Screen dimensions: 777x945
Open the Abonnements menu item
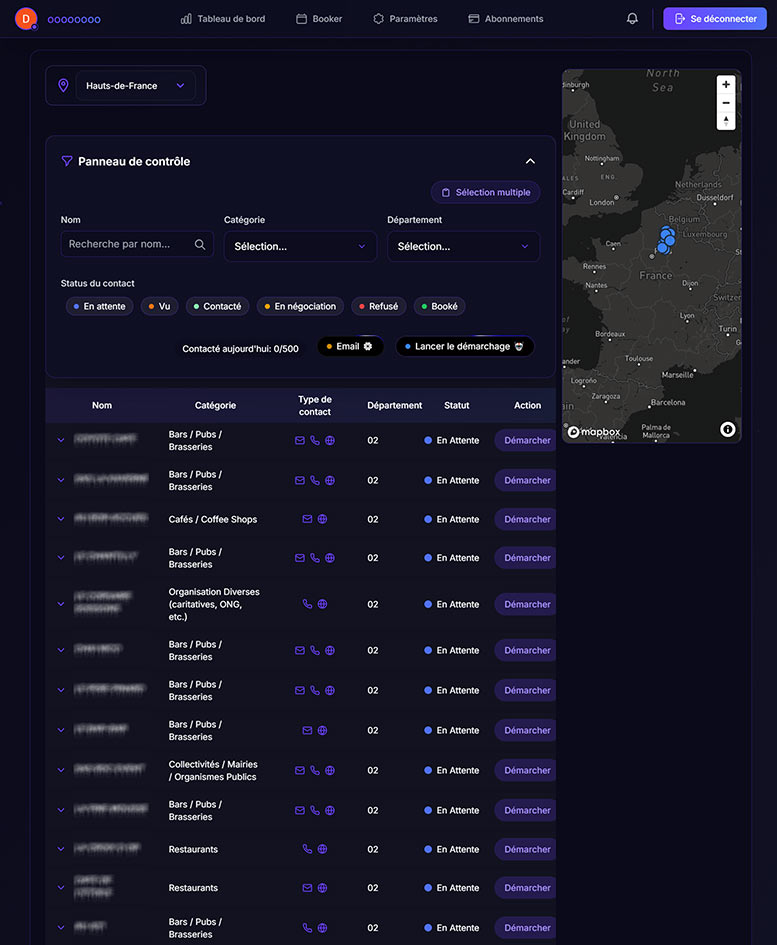point(506,19)
